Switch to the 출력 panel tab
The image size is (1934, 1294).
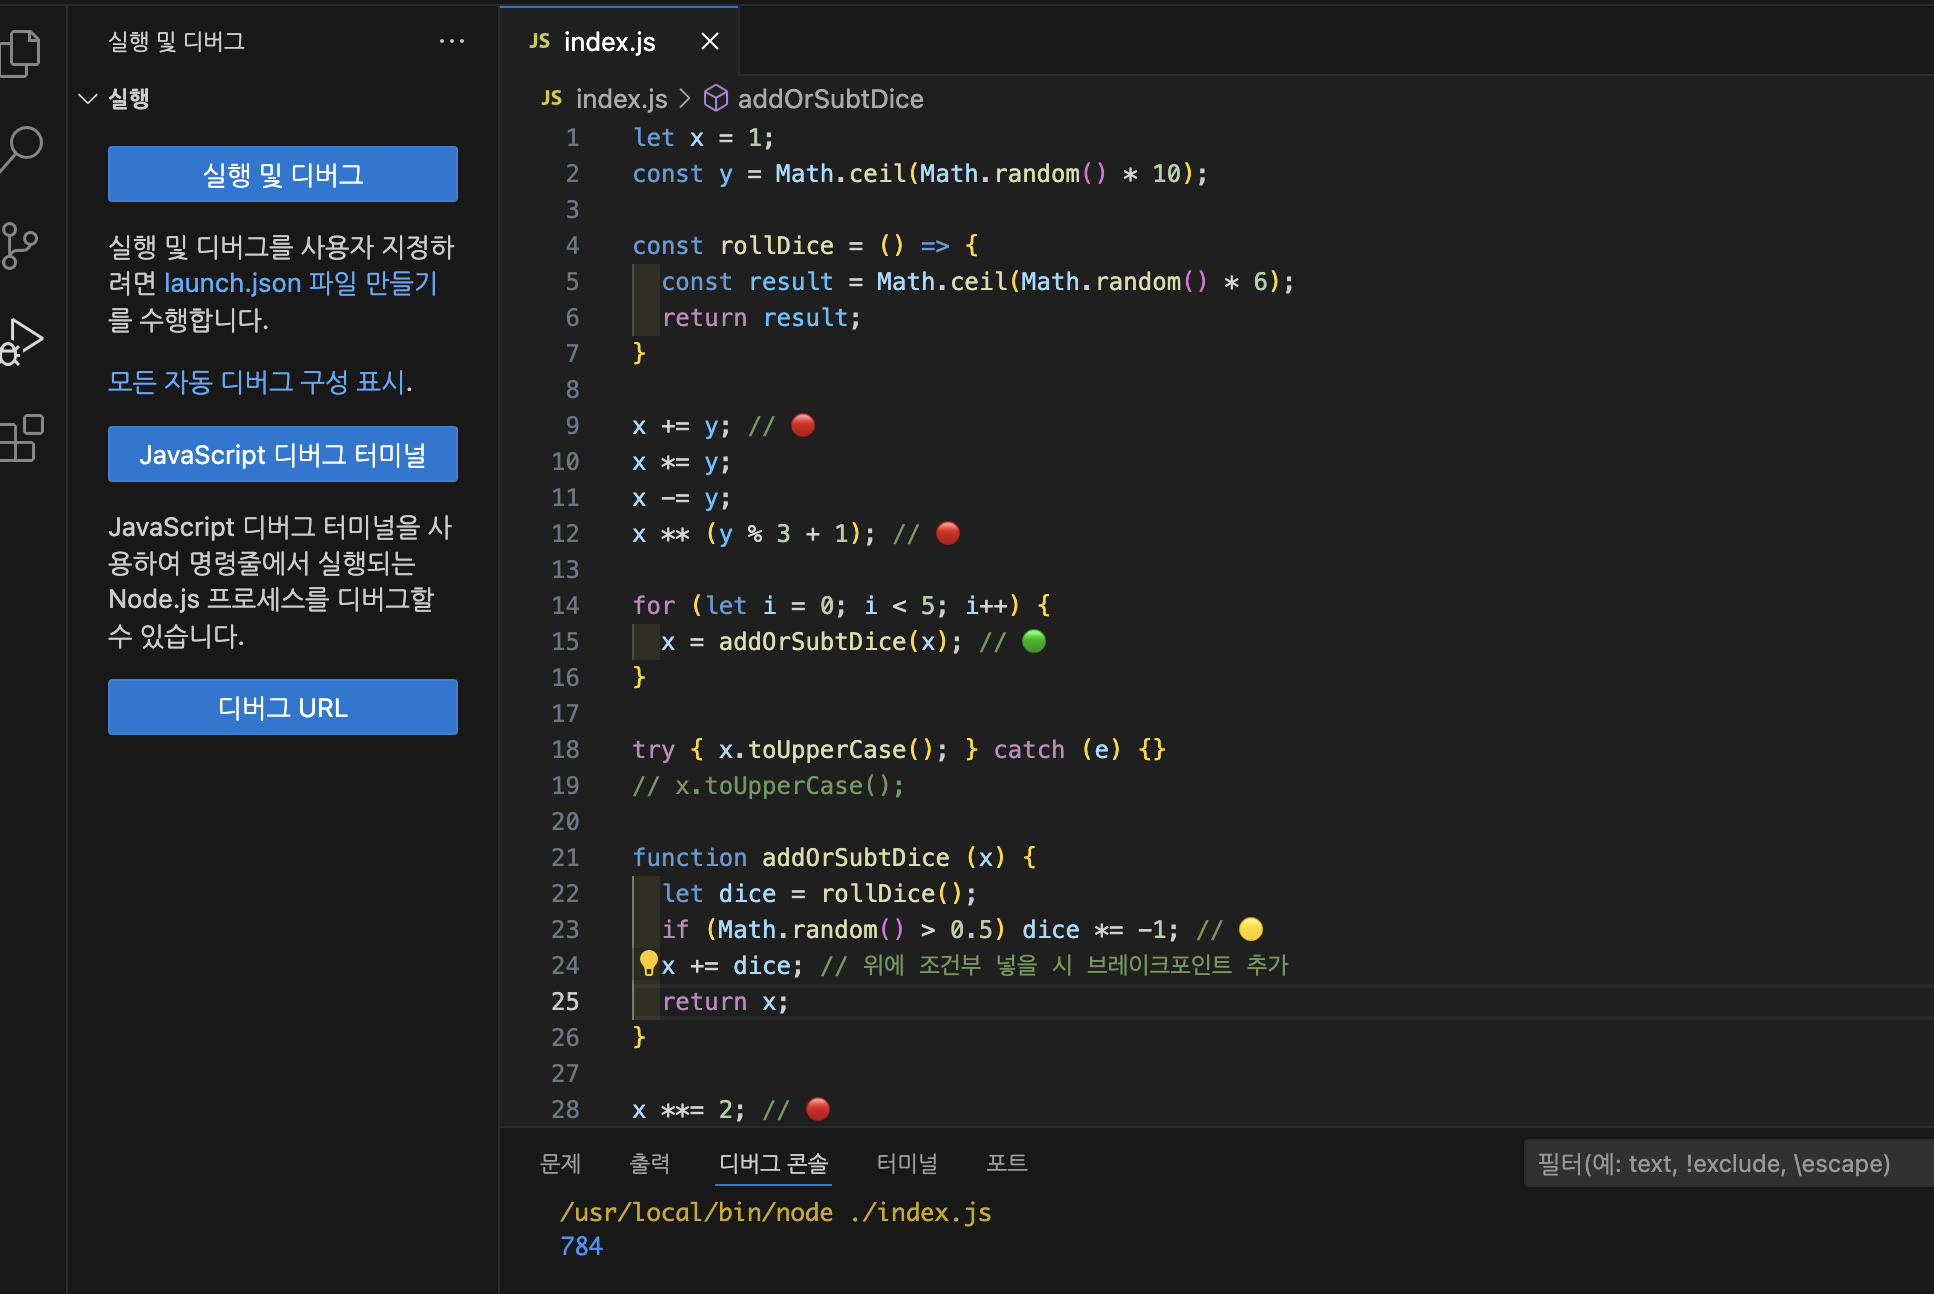point(649,1163)
